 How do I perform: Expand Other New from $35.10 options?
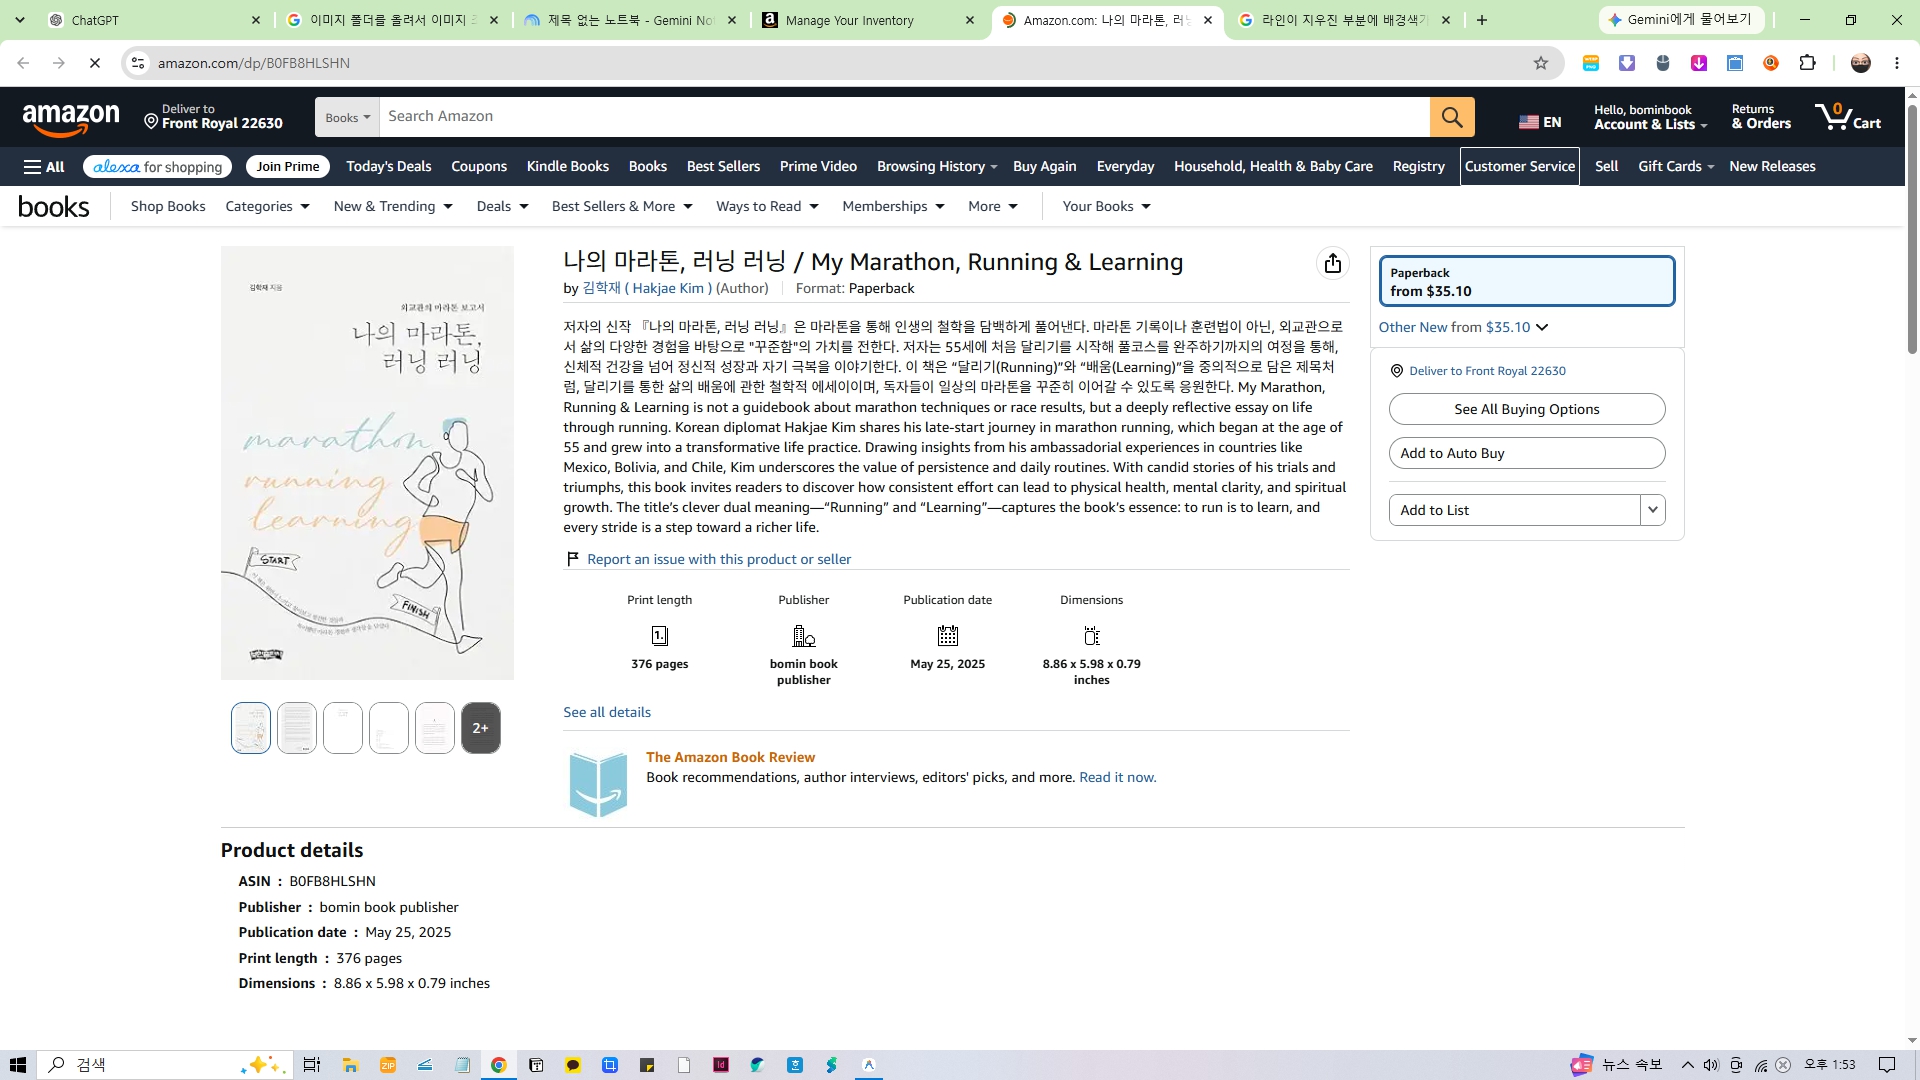coord(1463,327)
